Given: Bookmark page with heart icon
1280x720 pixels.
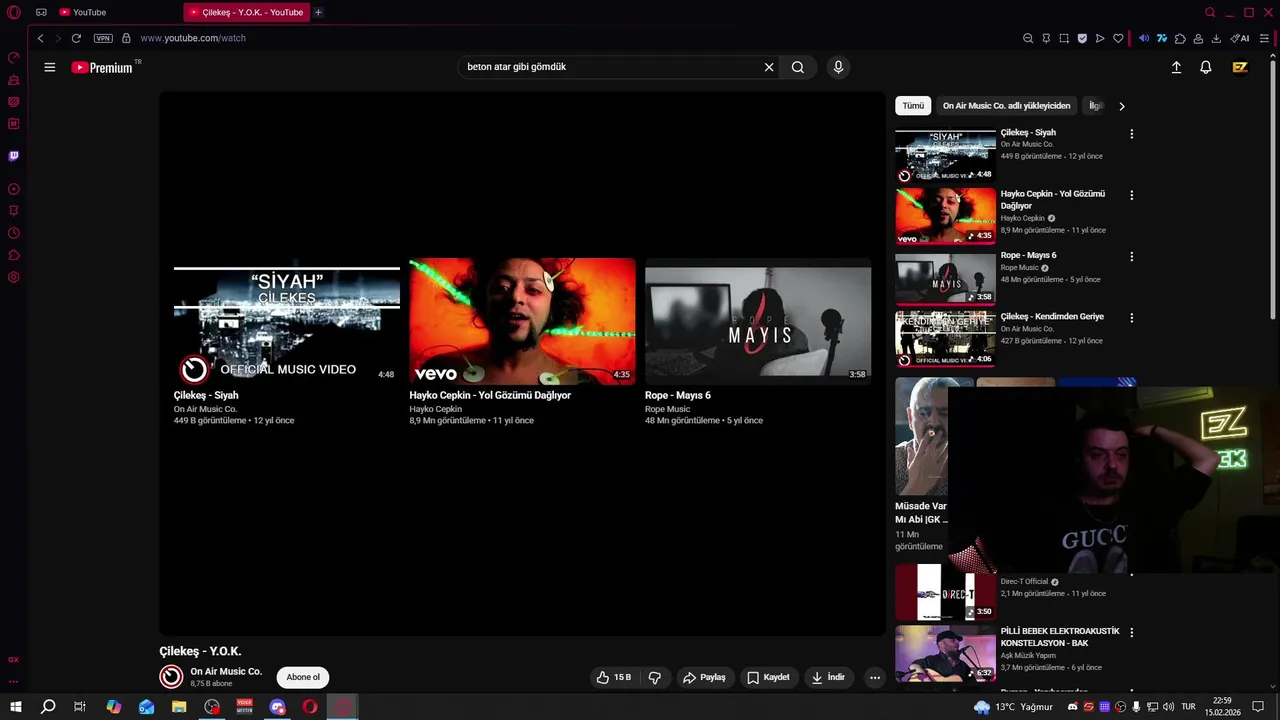Looking at the screenshot, I should [1118, 38].
